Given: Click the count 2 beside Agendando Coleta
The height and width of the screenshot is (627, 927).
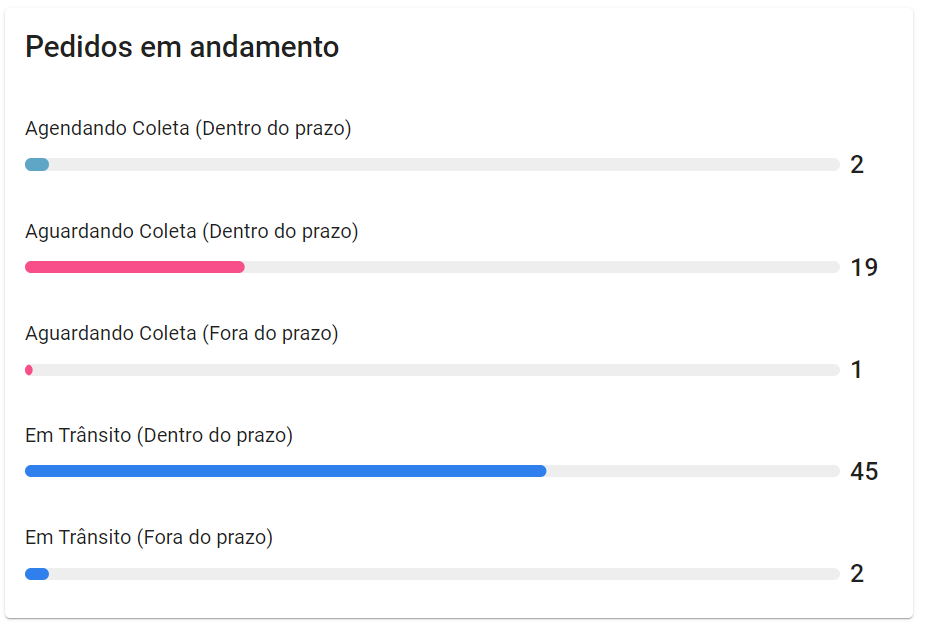Looking at the screenshot, I should click(x=857, y=164).
